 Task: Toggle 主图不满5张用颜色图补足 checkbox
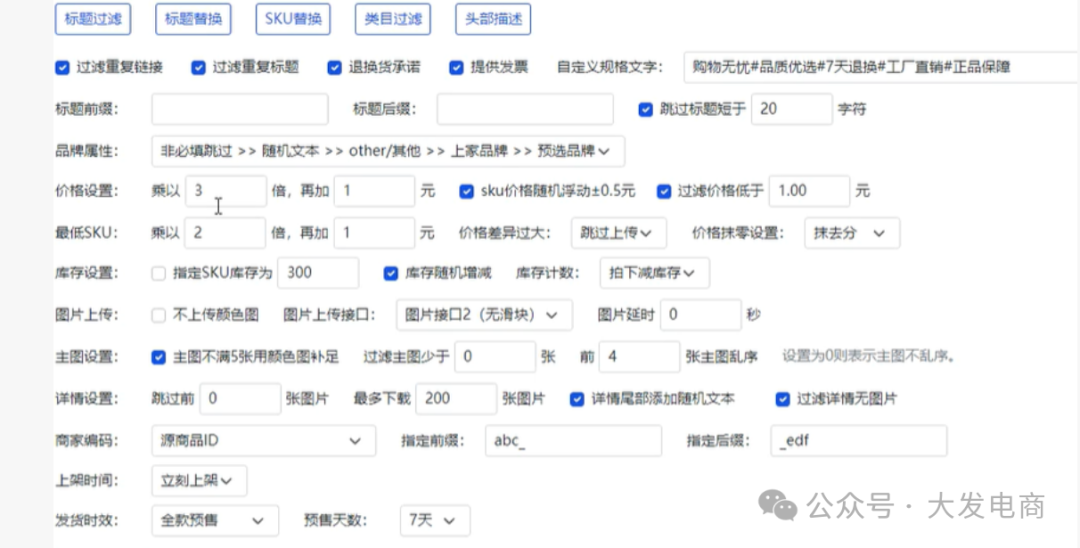point(158,357)
